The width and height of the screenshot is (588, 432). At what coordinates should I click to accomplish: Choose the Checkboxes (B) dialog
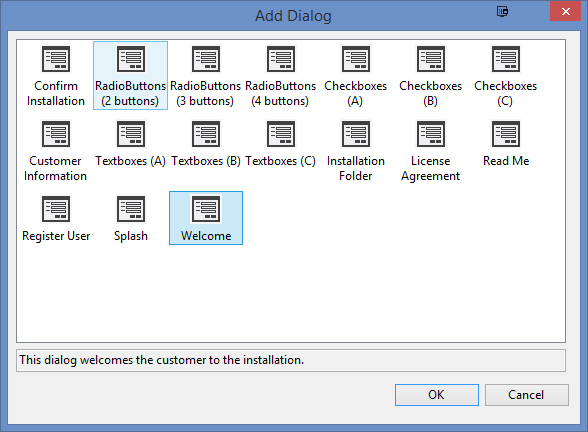click(430, 75)
